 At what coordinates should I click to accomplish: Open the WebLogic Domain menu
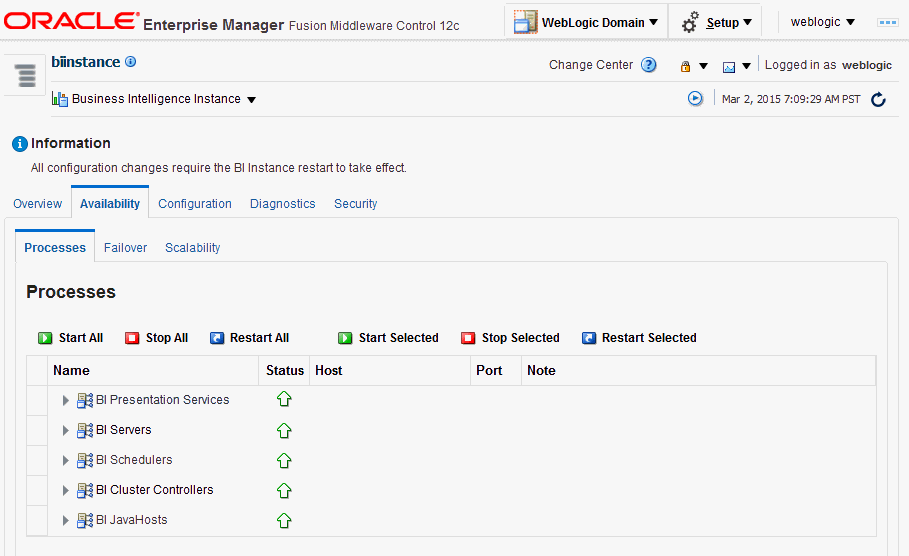pos(587,22)
